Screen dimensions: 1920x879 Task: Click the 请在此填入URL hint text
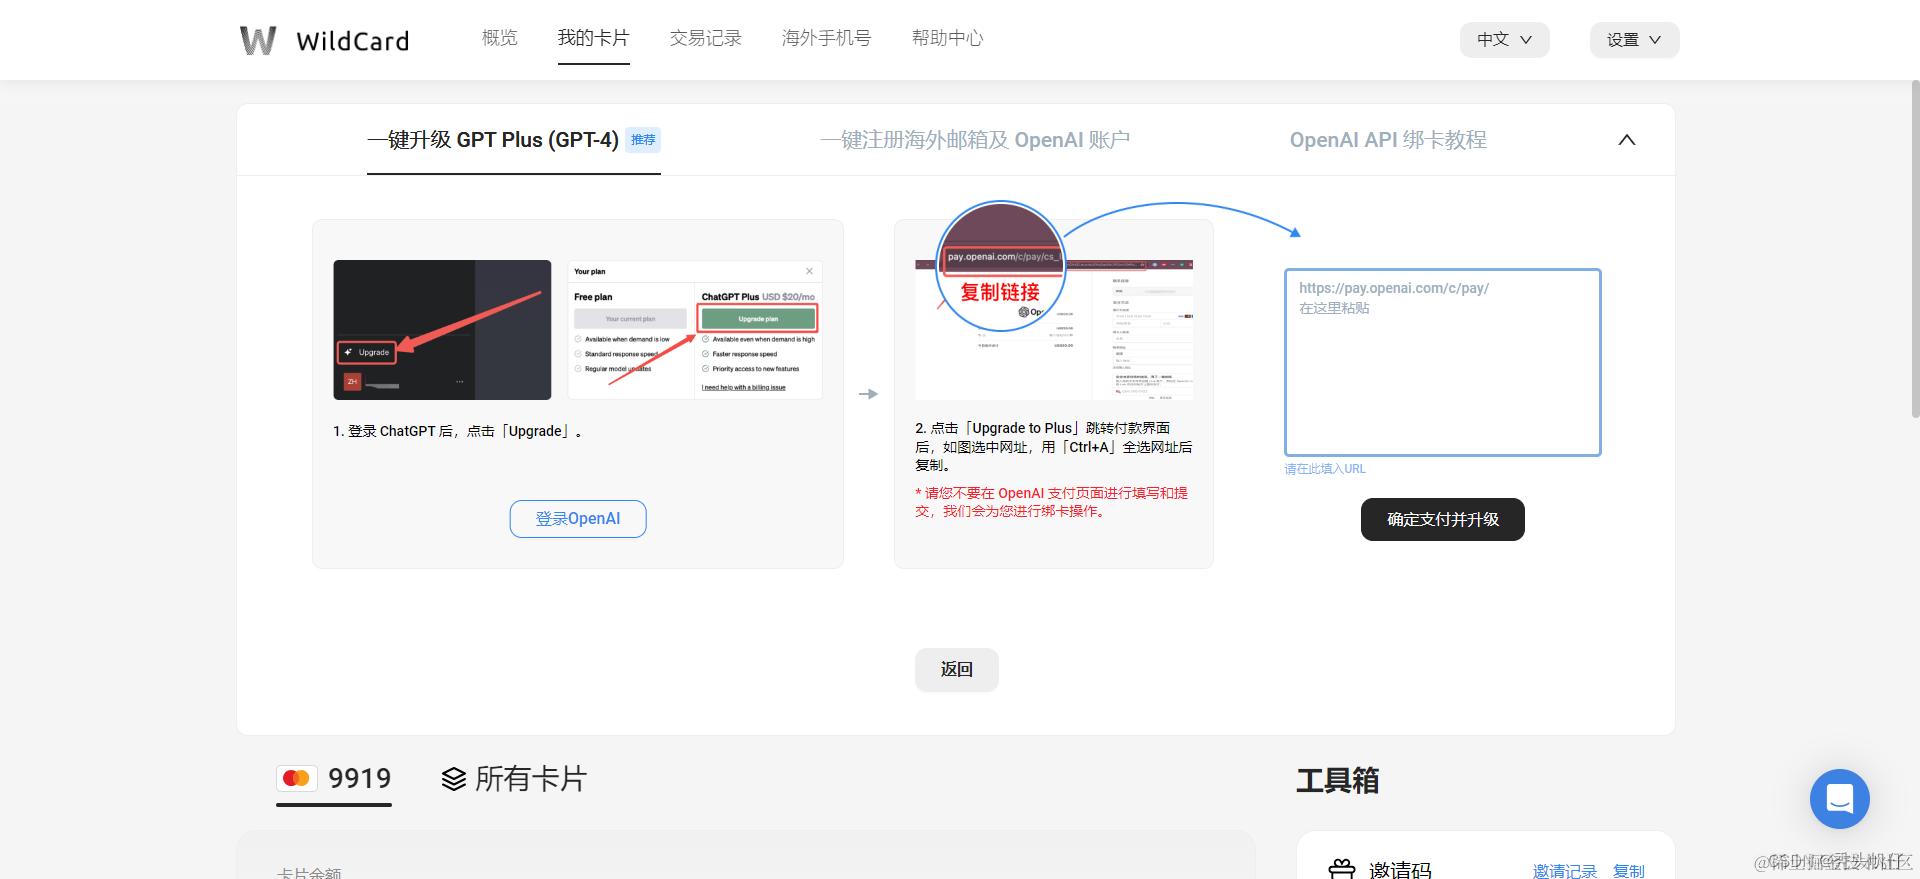1325,469
